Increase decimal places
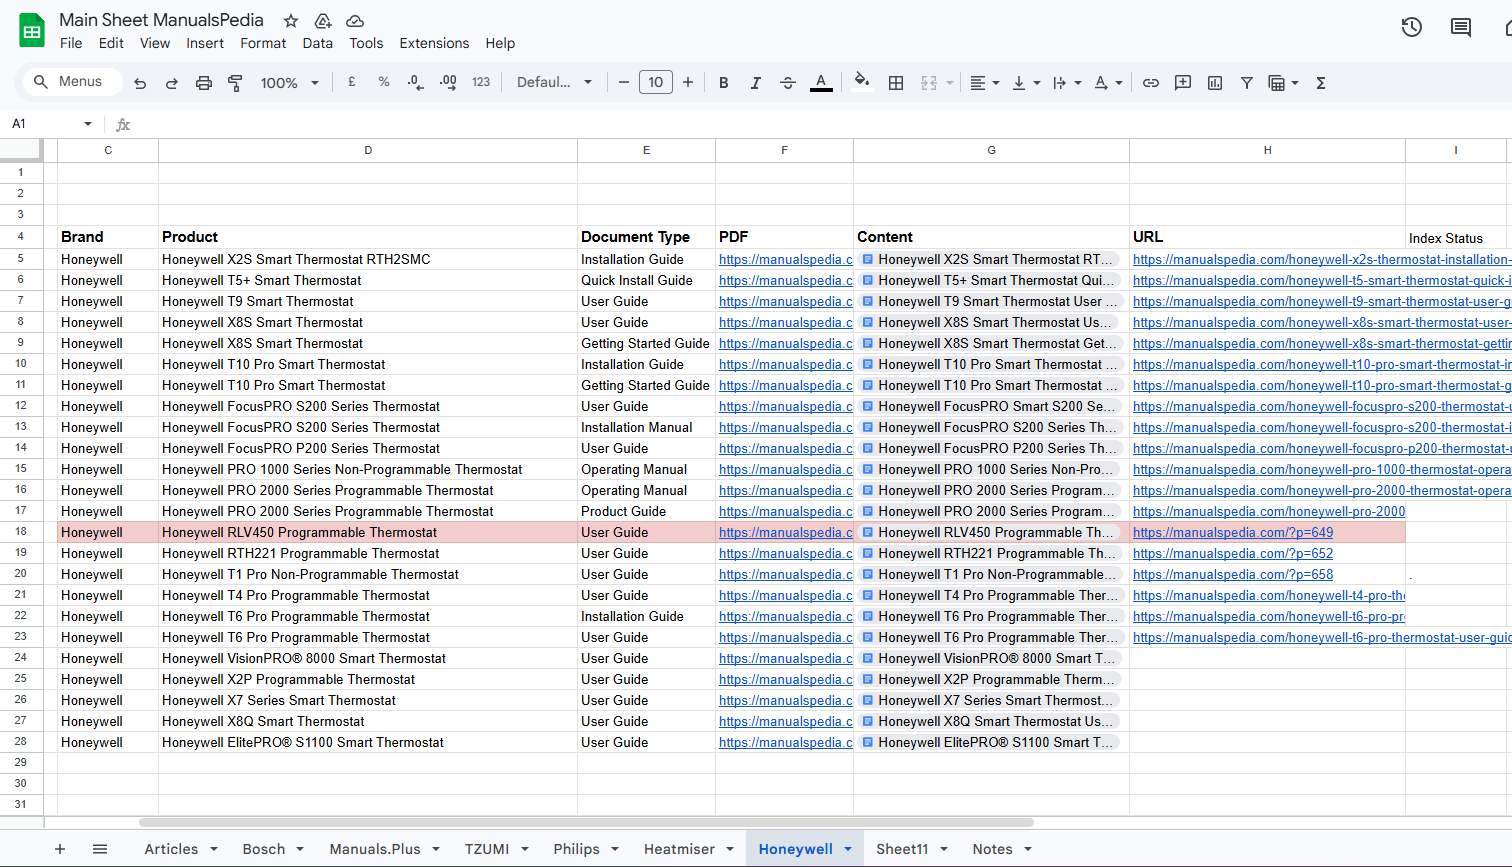Image resolution: width=1512 pixels, height=867 pixels. point(448,82)
